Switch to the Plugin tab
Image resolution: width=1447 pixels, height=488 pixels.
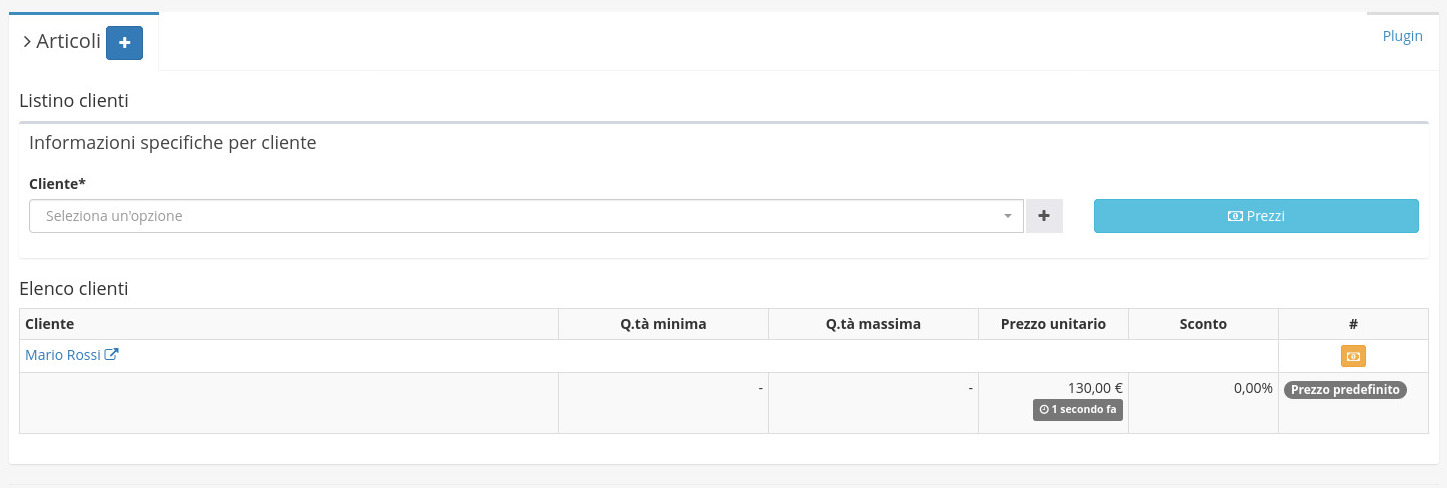coord(1402,36)
